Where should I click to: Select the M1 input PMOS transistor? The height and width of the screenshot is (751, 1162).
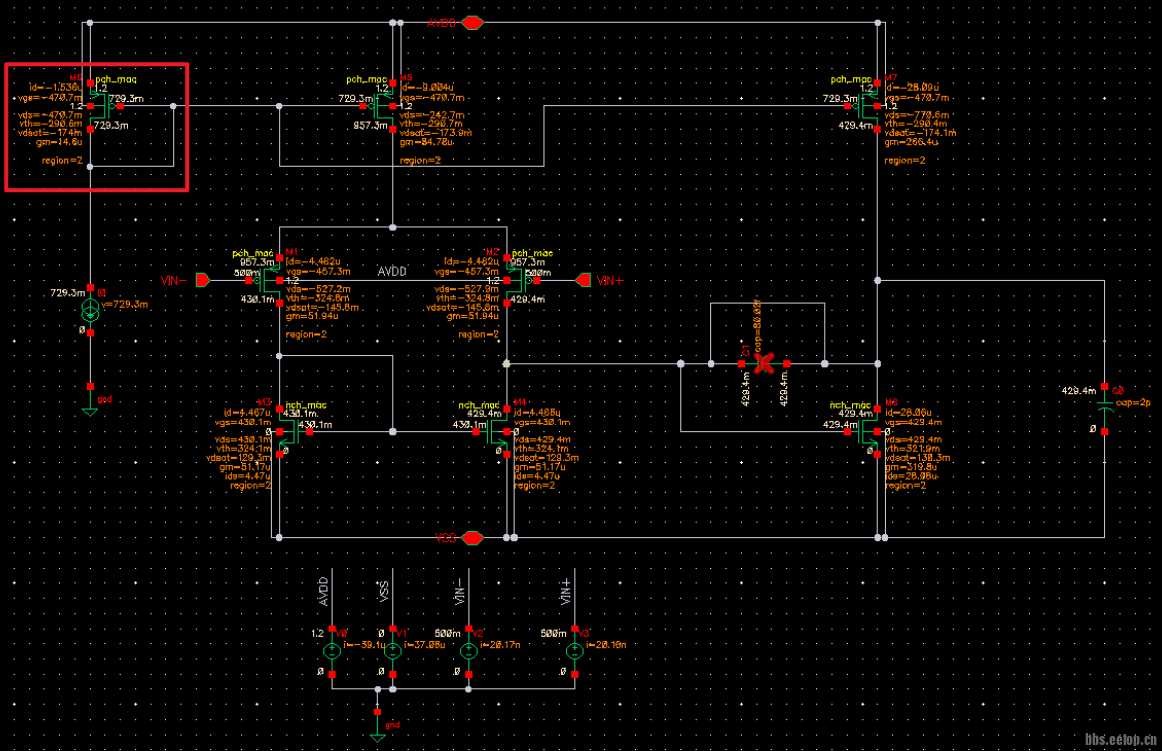pyautogui.click(x=265, y=281)
